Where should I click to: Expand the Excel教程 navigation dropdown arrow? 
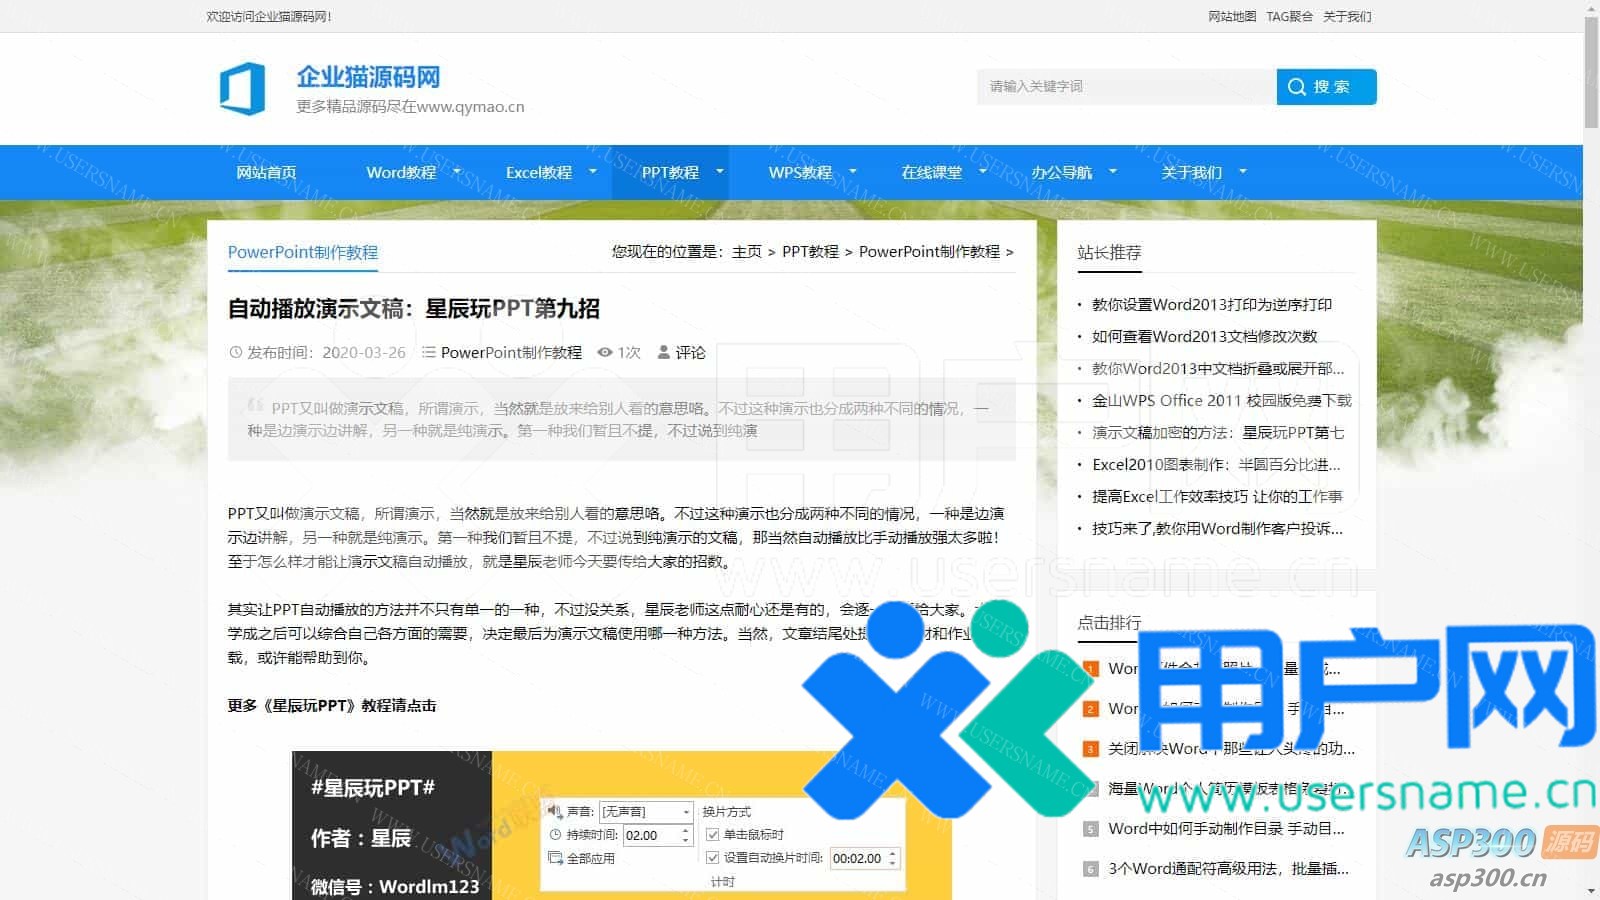point(592,172)
